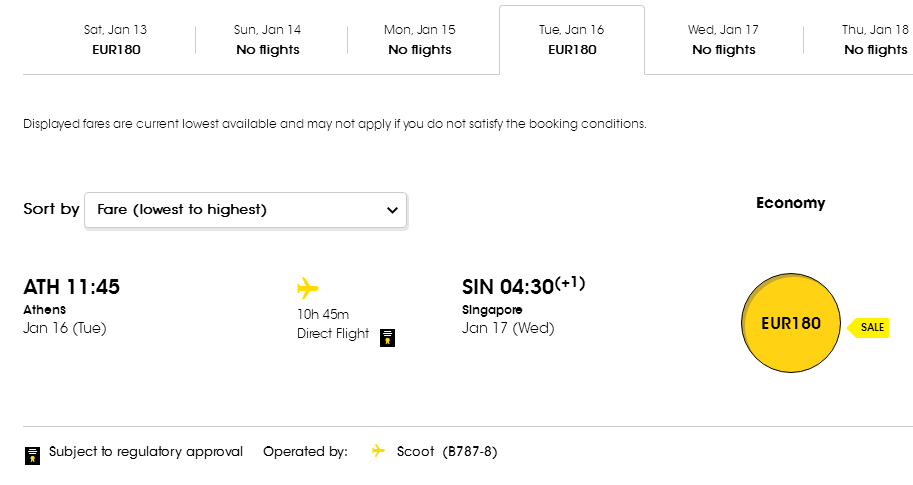Click the Scoot (B787-8) operator text
This screenshot has width=913, height=485.
[447, 452]
